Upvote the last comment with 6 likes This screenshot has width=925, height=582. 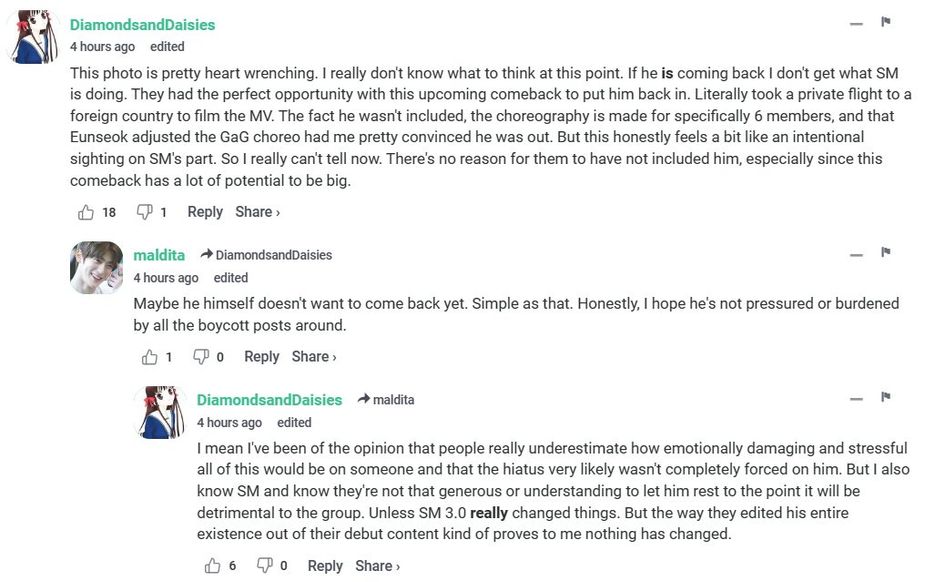(213, 566)
